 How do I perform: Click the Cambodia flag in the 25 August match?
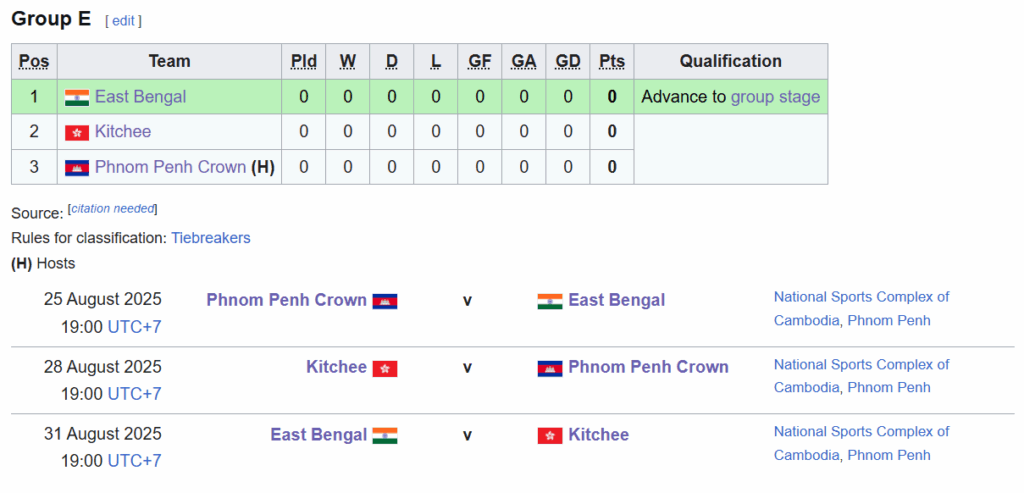(385, 301)
